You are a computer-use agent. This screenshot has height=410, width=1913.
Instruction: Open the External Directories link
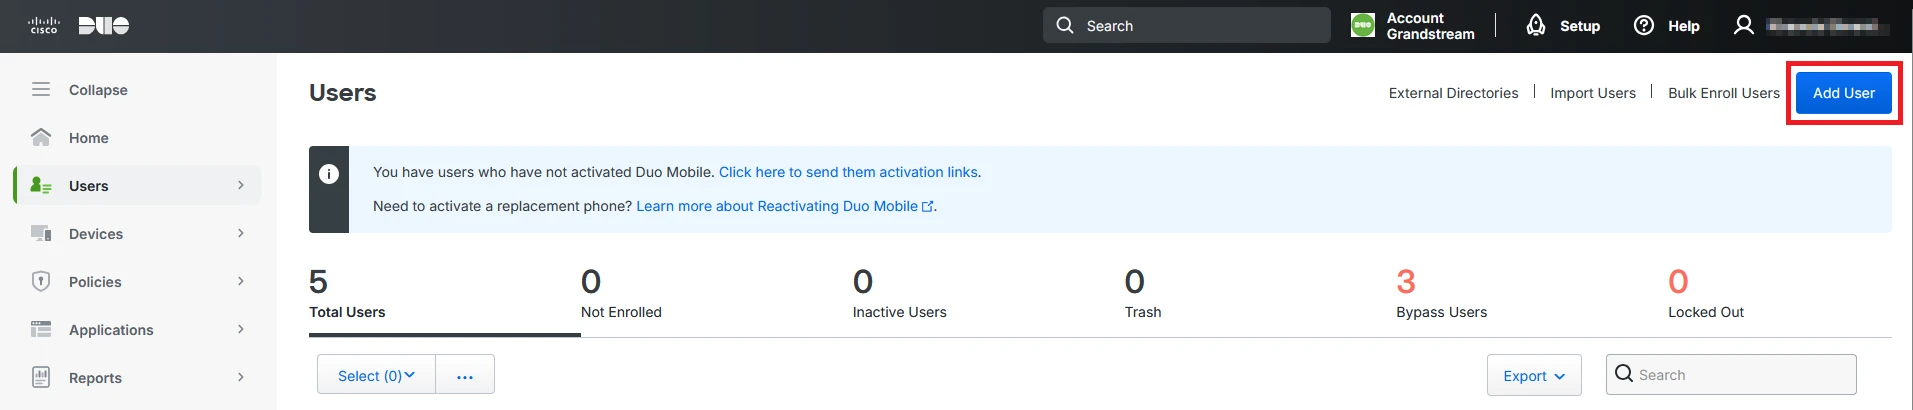click(1453, 93)
